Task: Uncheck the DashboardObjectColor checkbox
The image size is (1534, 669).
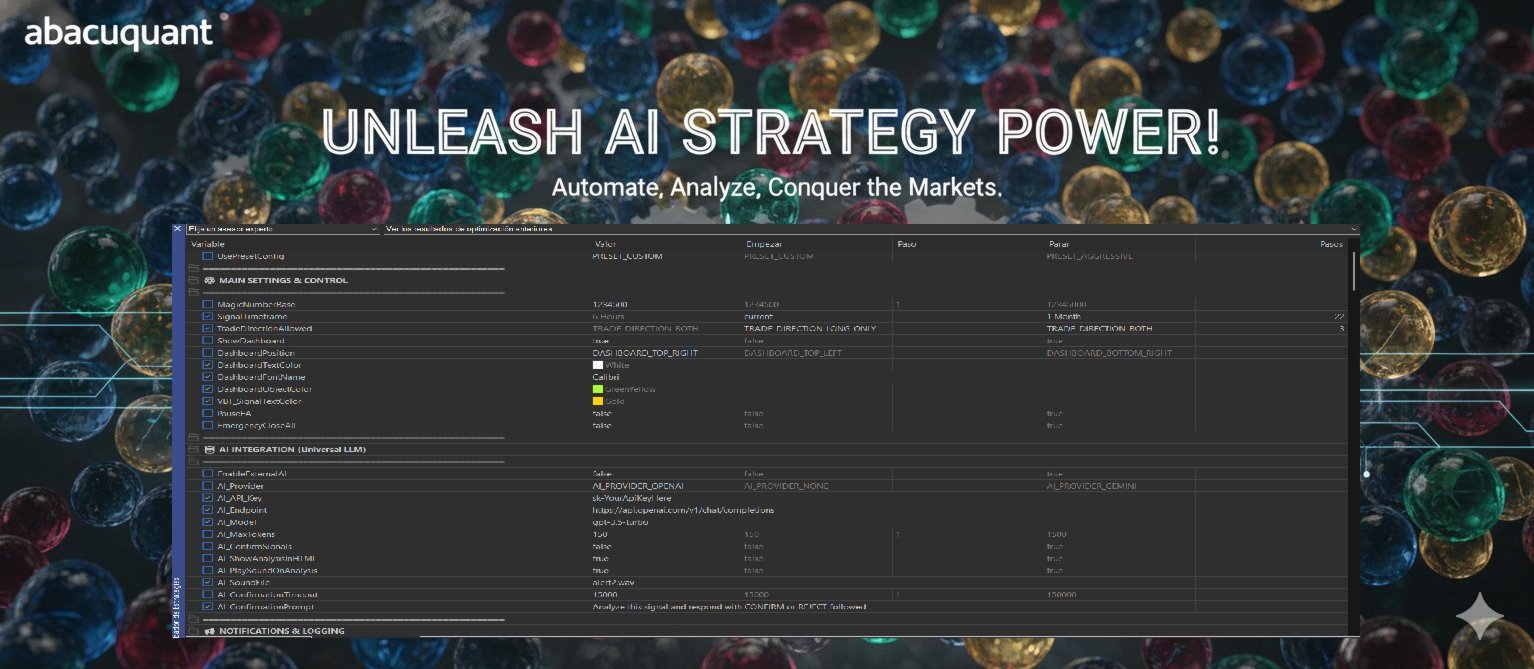Action: pyautogui.click(x=208, y=389)
